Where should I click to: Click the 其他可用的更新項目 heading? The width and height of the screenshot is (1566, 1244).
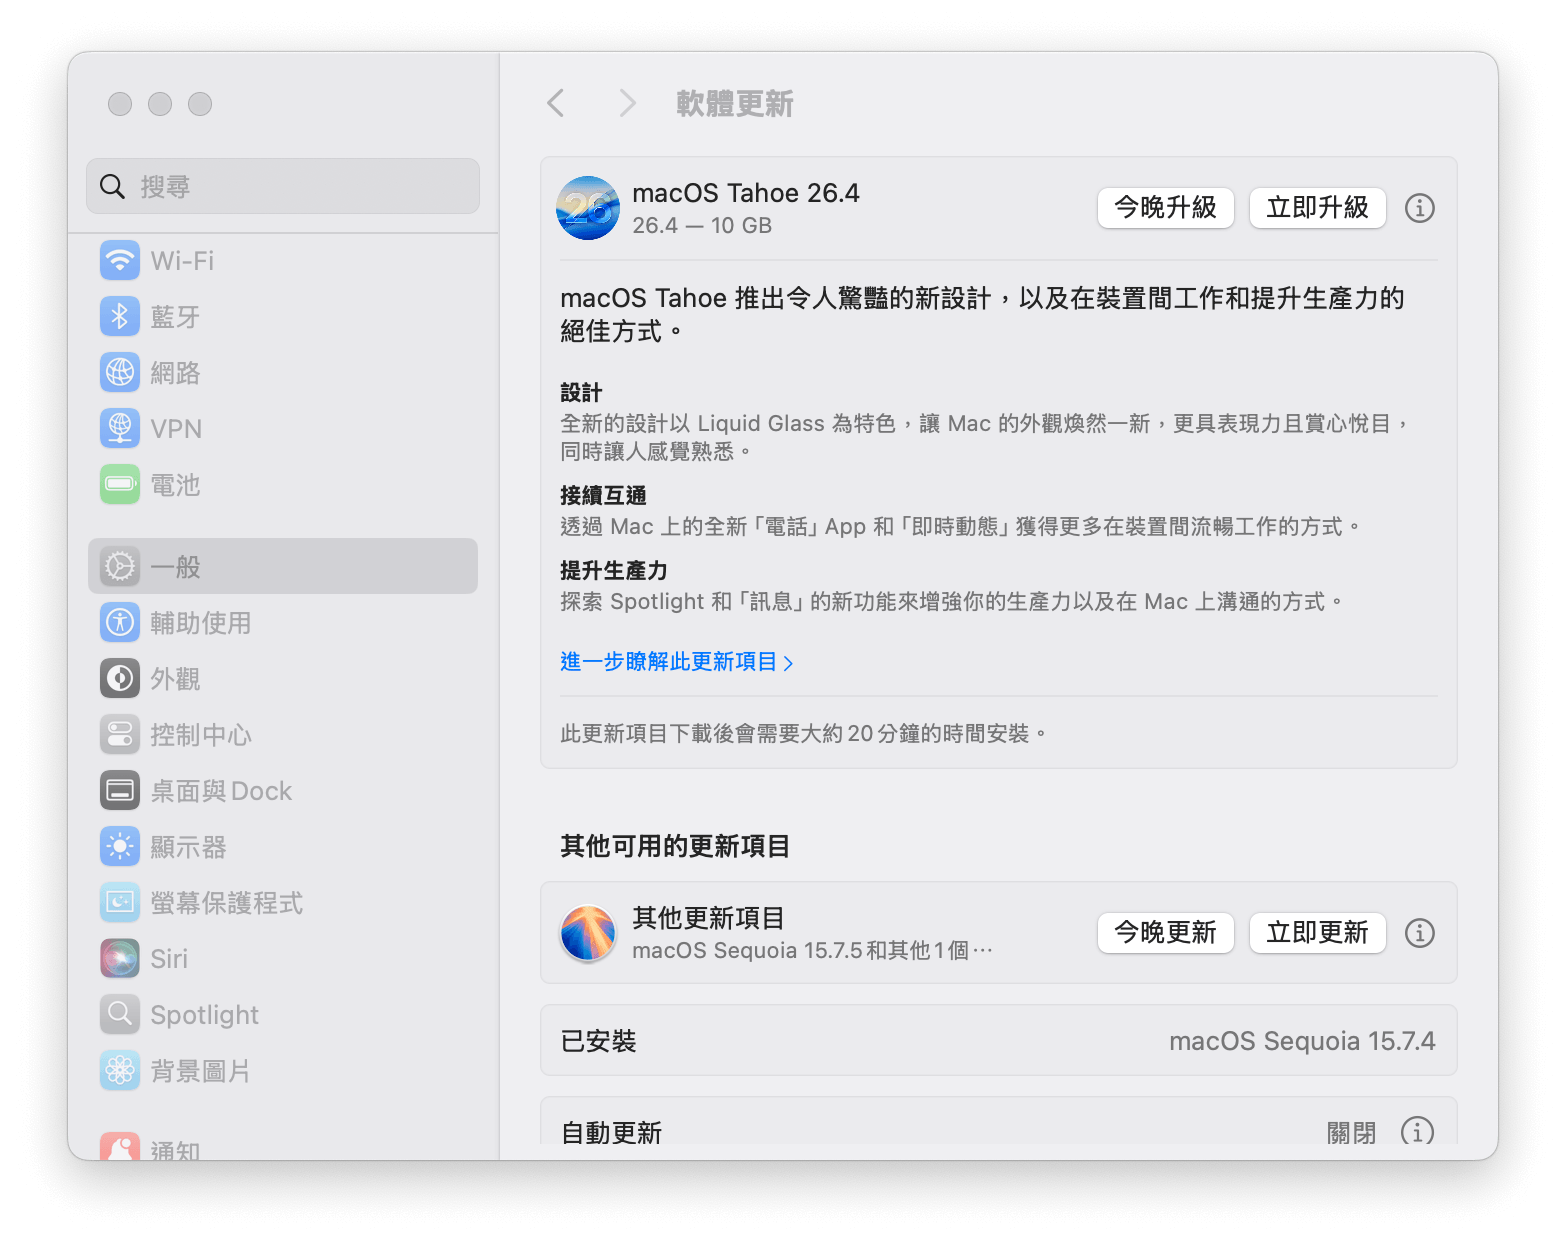click(675, 846)
